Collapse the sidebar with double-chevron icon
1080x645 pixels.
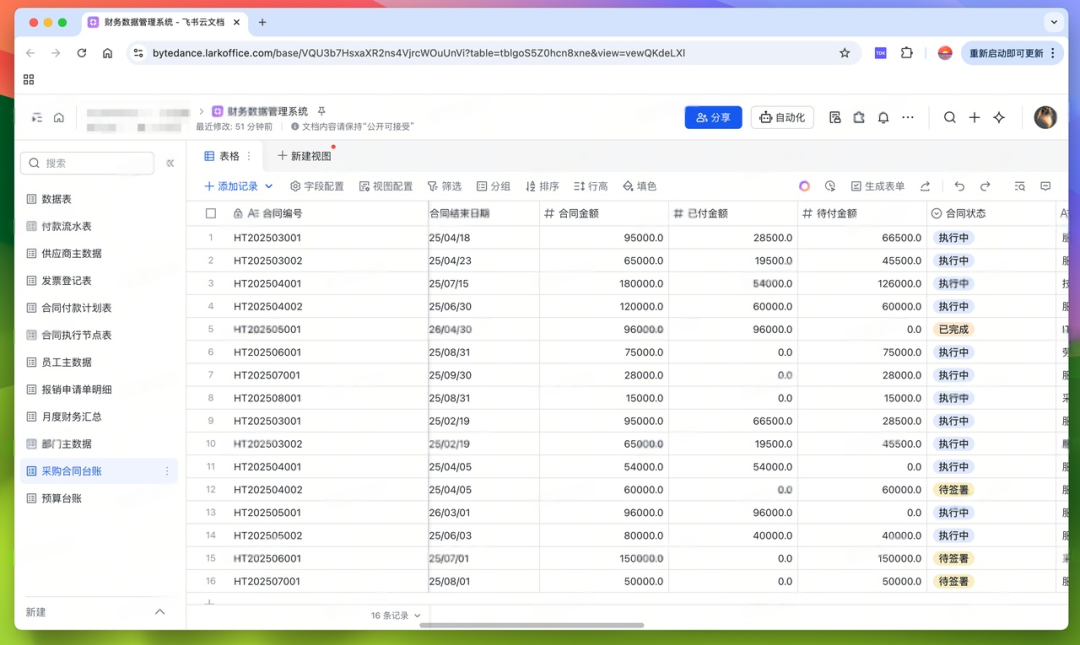[170, 163]
